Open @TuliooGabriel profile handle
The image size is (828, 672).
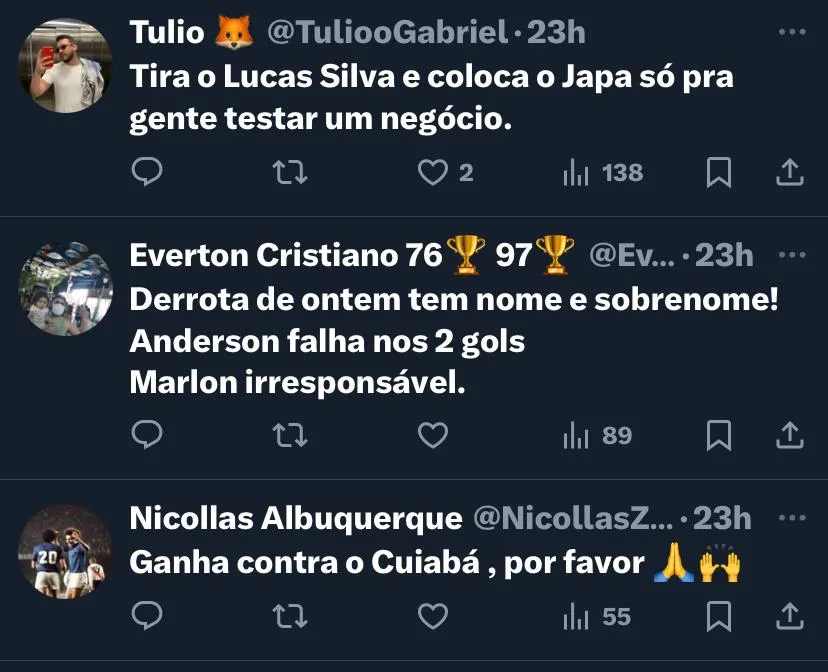(388, 32)
